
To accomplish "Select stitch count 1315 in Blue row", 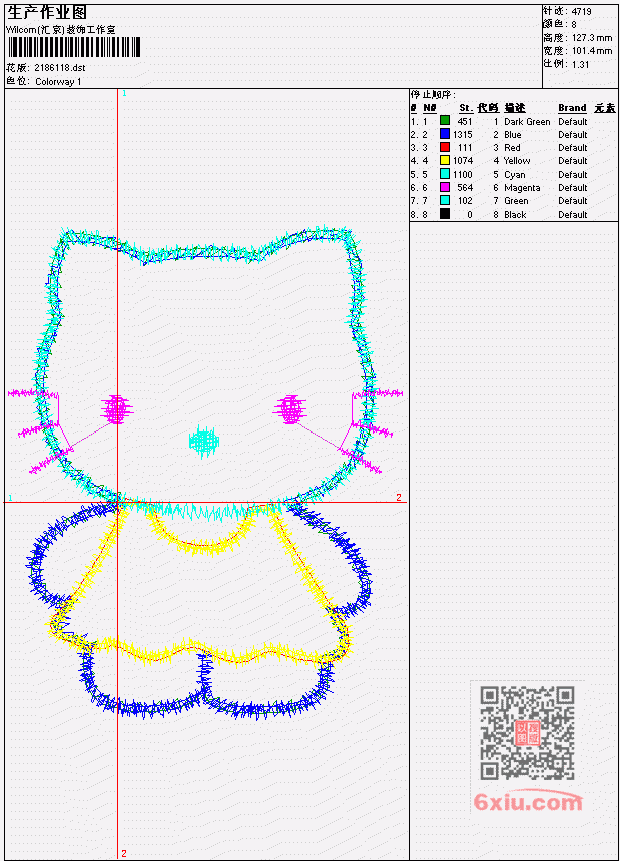I will tap(463, 135).
